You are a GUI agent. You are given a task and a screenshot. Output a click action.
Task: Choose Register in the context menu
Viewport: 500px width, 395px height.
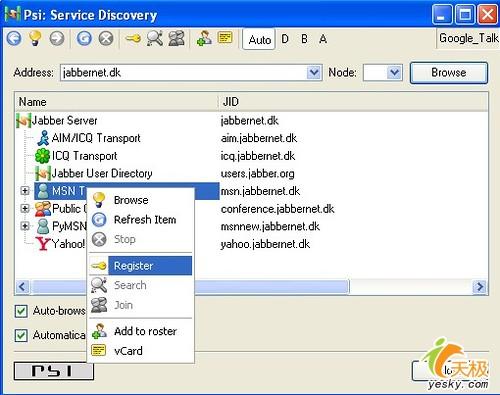(140, 266)
